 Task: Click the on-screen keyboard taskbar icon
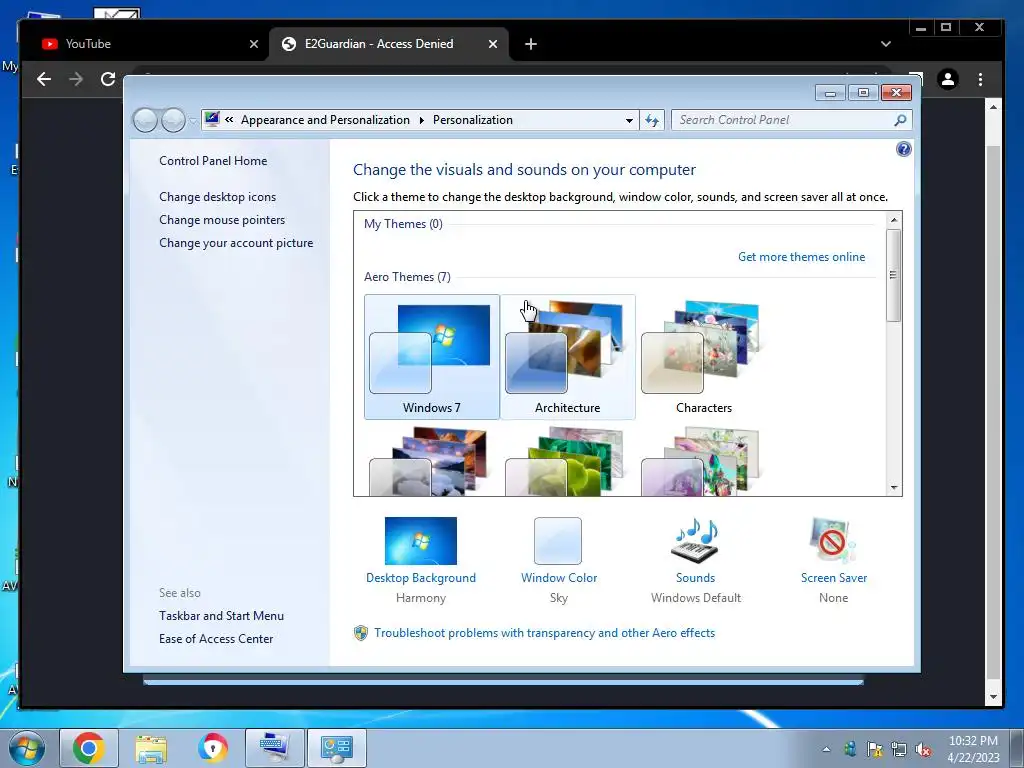pyautogui.click(x=274, y=748)
